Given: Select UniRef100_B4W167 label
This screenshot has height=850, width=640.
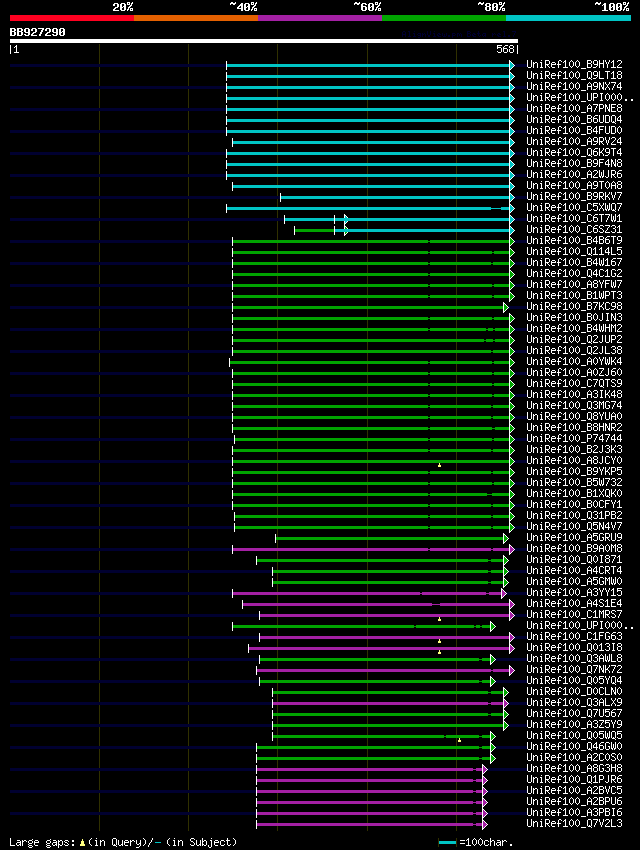Looking at the screenshot, I should pyautogui.click(x=574, y=262).
